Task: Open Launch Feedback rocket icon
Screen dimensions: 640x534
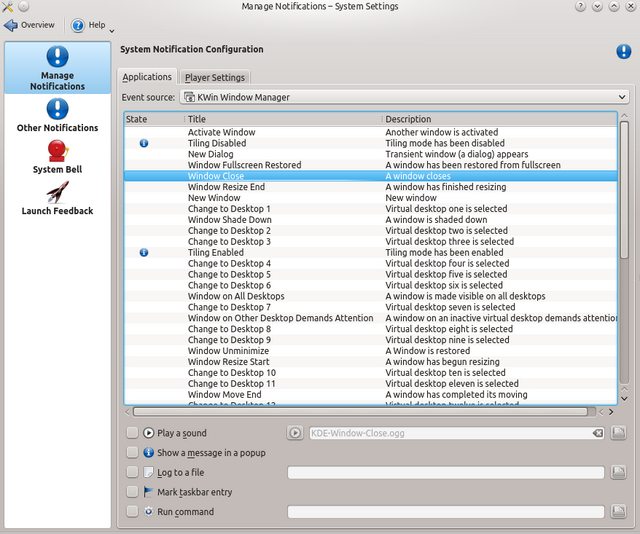Action: [x=57, y=193]
